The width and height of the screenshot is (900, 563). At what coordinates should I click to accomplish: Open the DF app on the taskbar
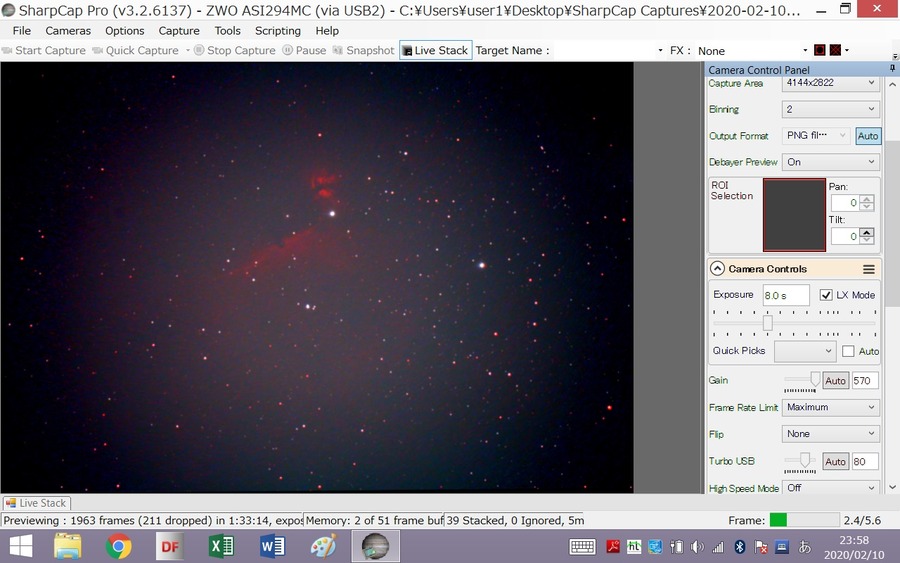(x=170, y=546)
